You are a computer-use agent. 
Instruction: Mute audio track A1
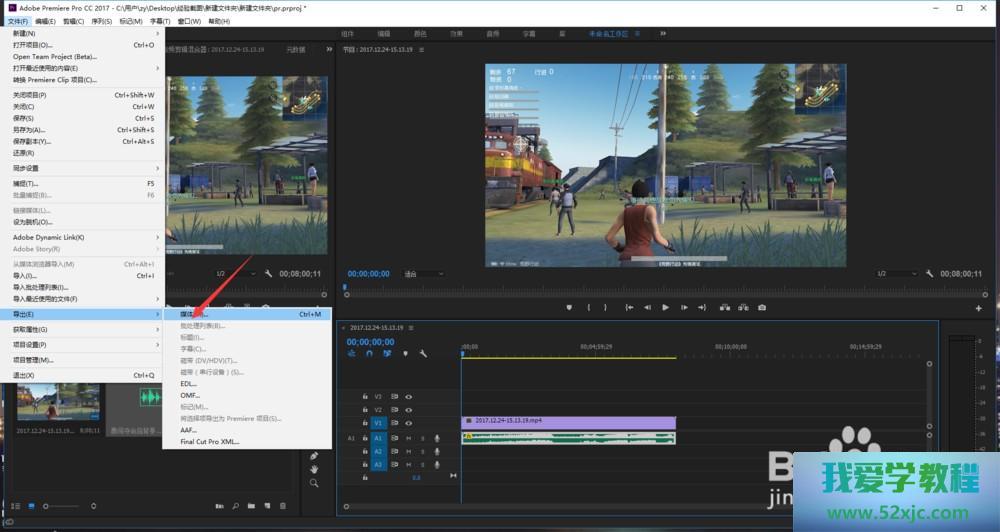click(x=408, y=438)
